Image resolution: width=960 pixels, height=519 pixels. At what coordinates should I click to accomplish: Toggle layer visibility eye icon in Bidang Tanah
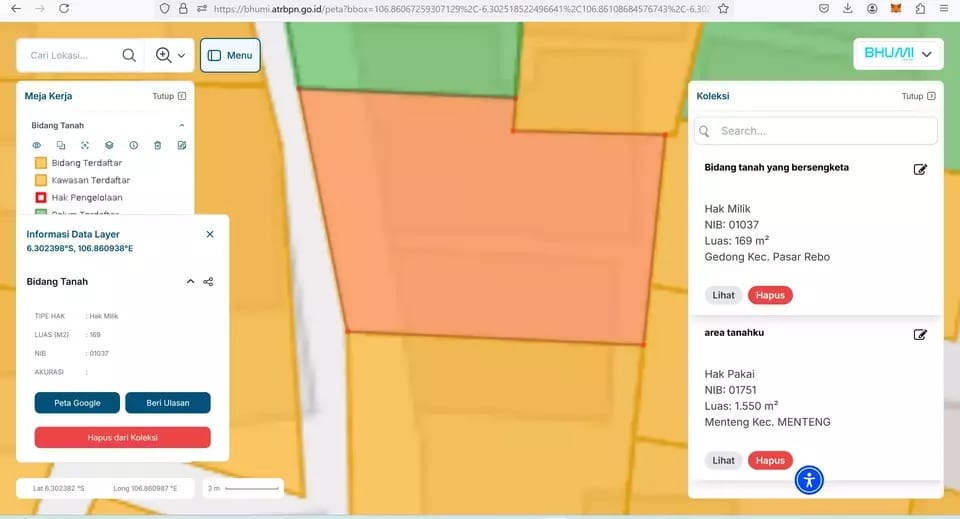click(37, 145)
